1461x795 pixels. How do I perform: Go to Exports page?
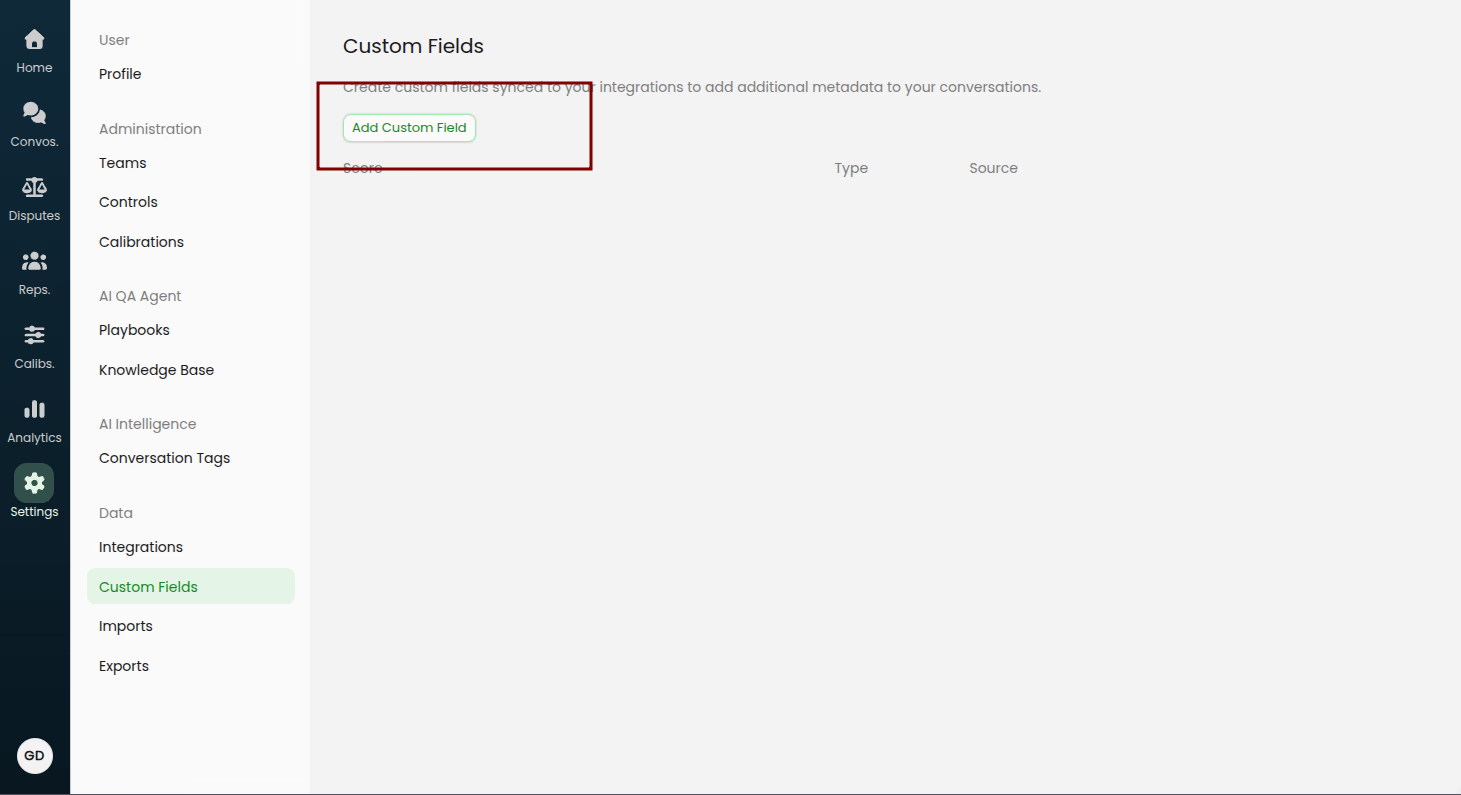click(x=124, y=666)
